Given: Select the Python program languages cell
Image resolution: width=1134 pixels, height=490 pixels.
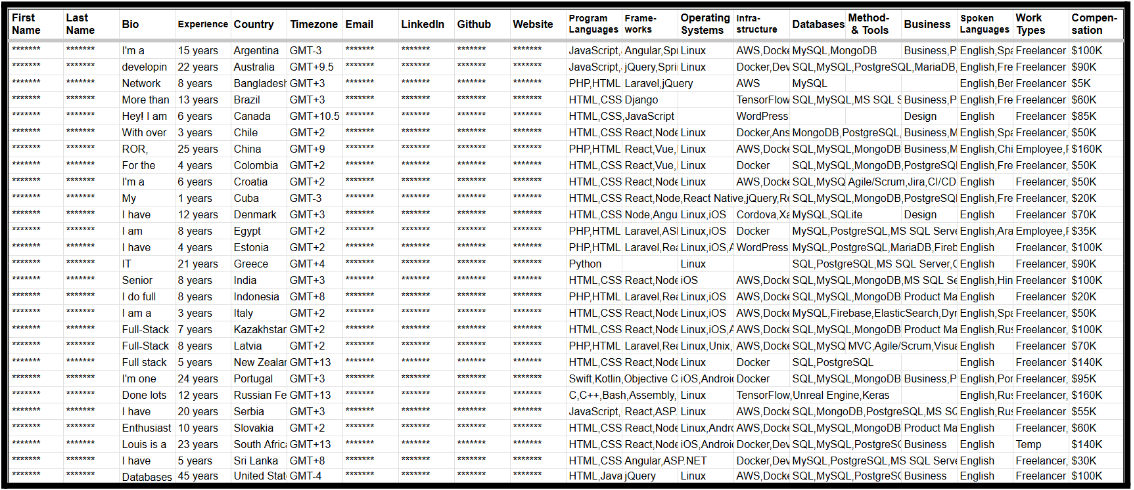Looking at the screenshot, I should [x=586, y=264].
